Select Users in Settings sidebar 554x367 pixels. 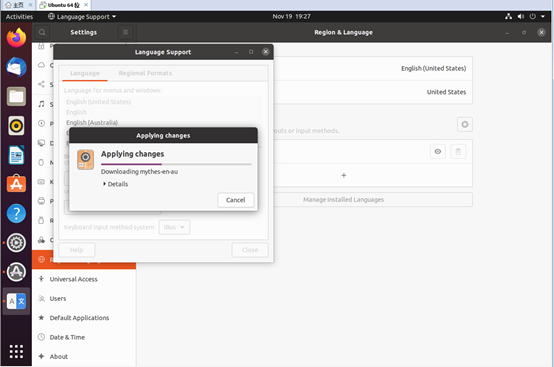pos(84,298)
